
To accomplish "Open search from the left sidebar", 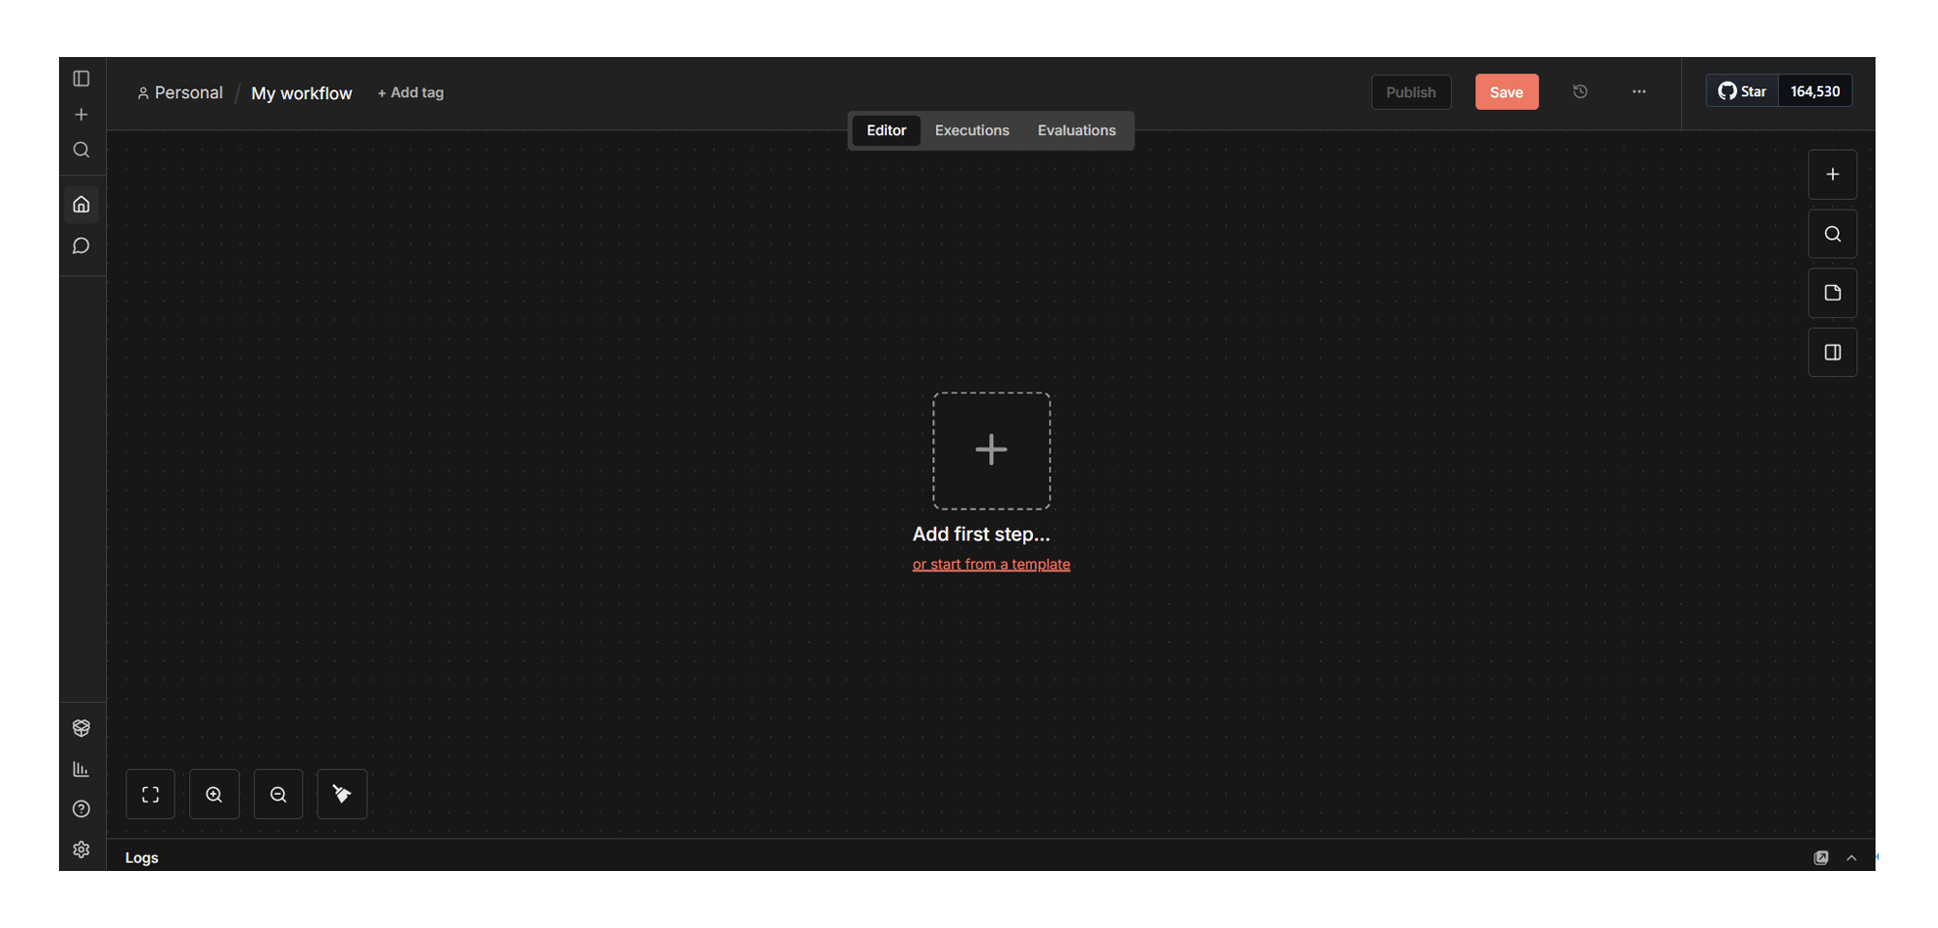I will (x=81, y=150).
